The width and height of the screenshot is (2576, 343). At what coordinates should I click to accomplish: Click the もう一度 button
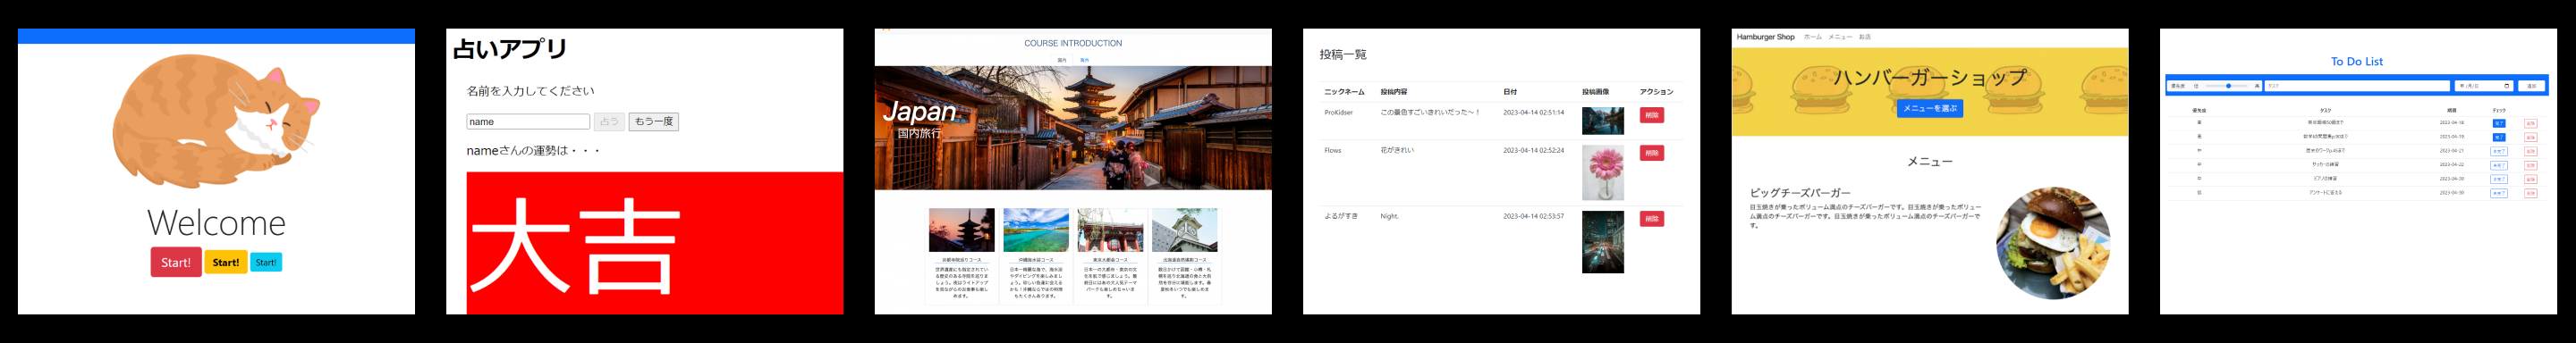pos(654,122)
